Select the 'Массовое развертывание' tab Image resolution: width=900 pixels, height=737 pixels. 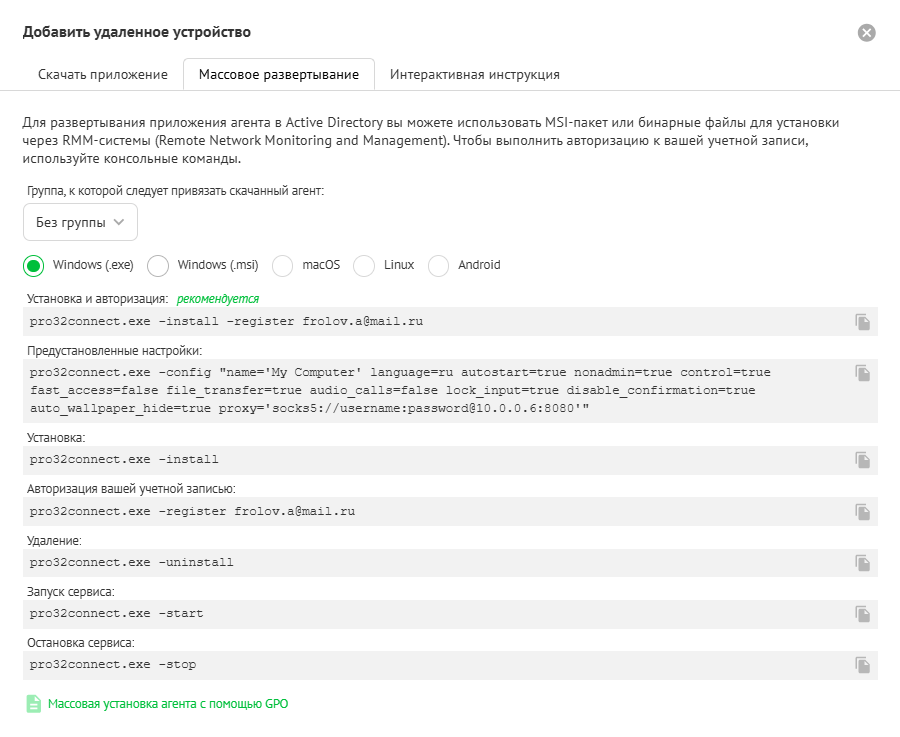278,75
